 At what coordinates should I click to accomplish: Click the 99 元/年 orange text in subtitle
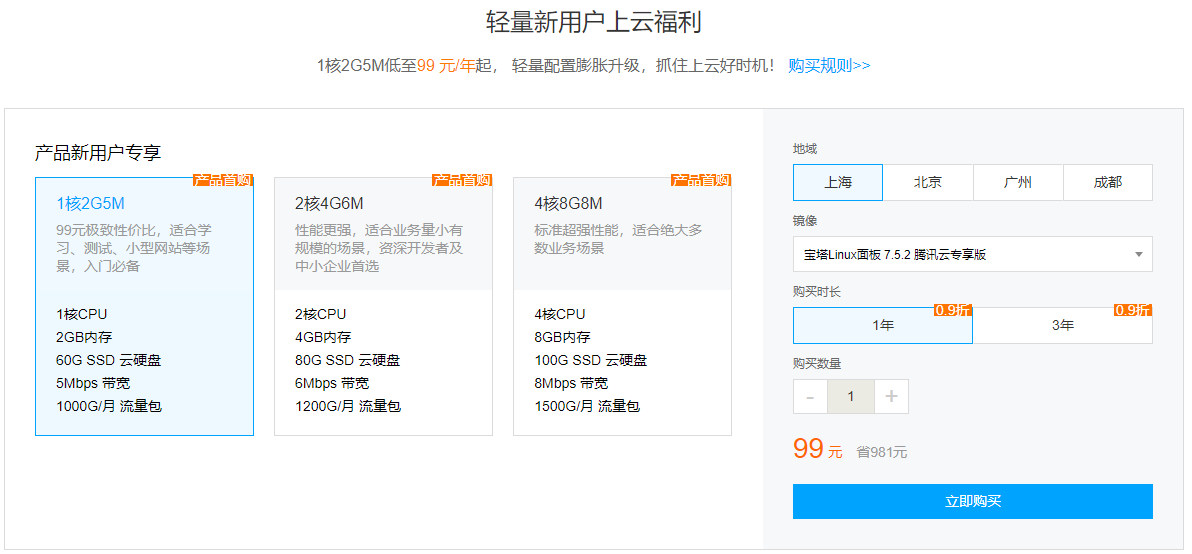click(x=446, y=65)
